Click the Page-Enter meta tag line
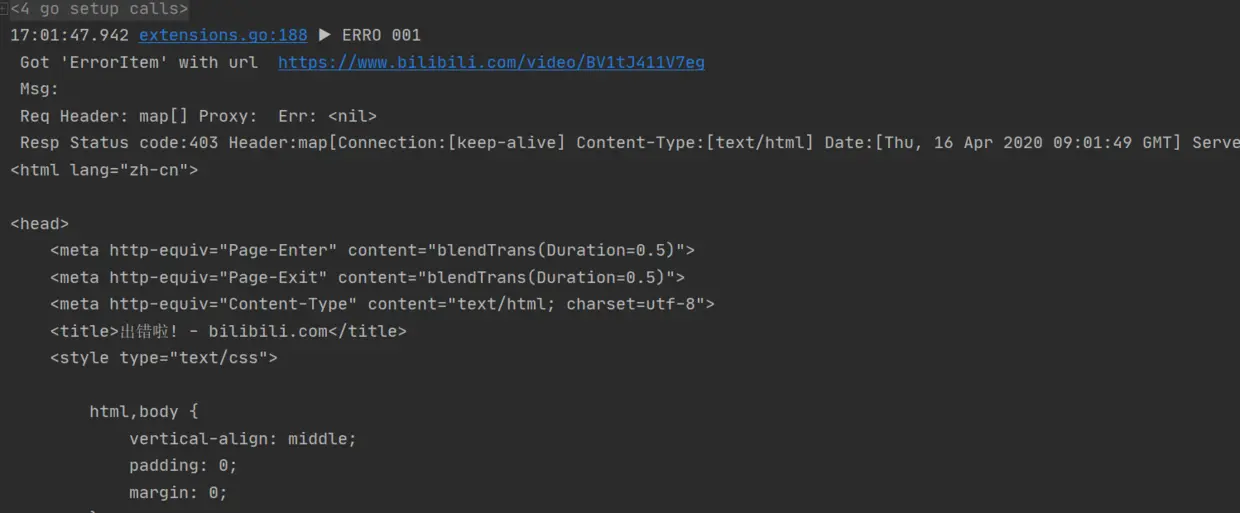Image resolution: width=1240 pixels, height=513 pixels. [372, 250]
